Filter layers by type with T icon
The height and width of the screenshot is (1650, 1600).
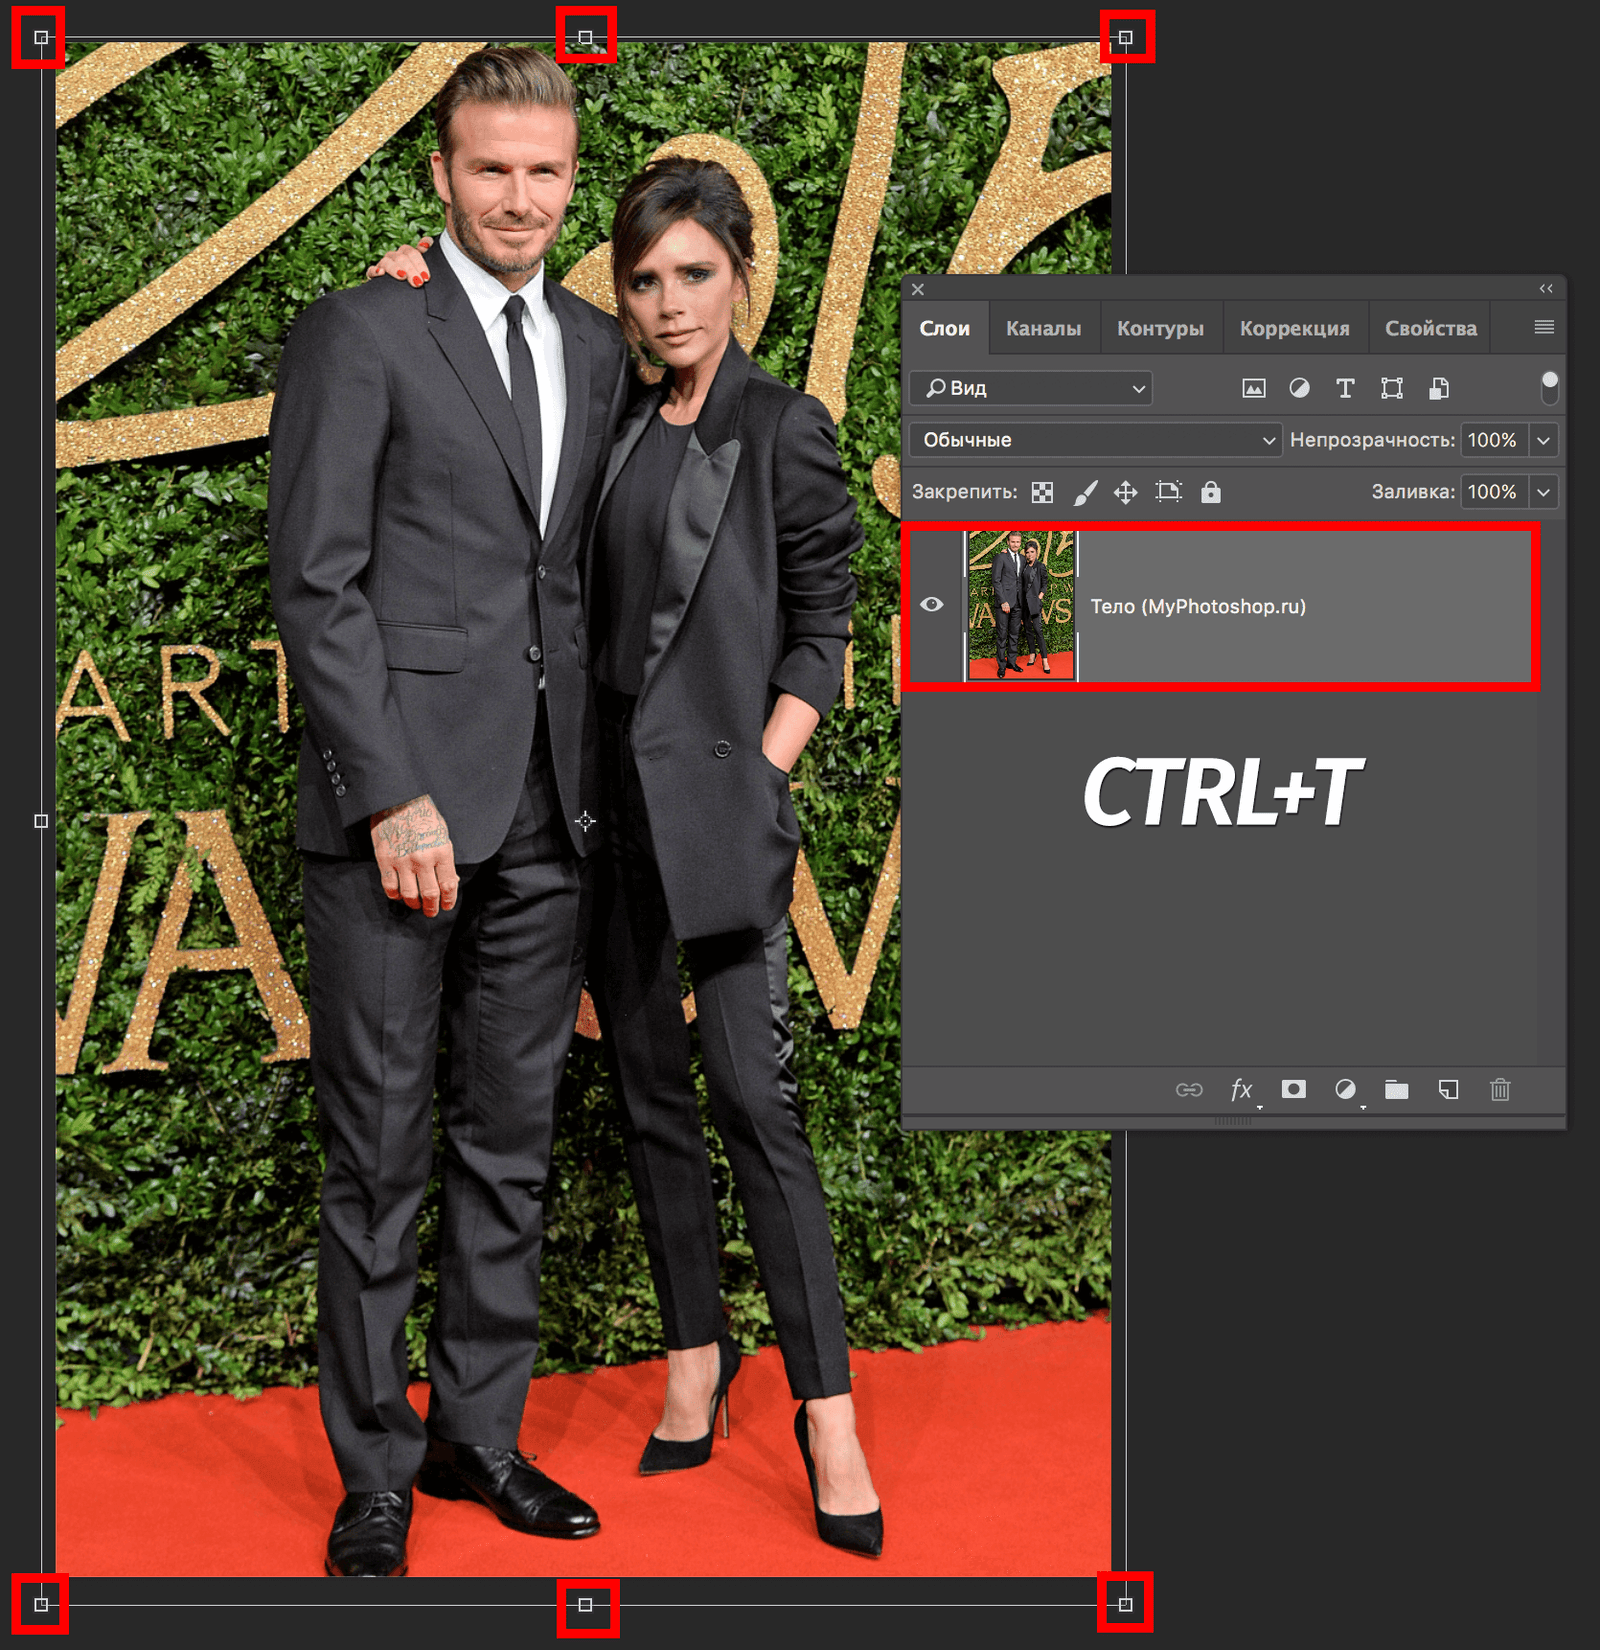tap(1345, 389)
